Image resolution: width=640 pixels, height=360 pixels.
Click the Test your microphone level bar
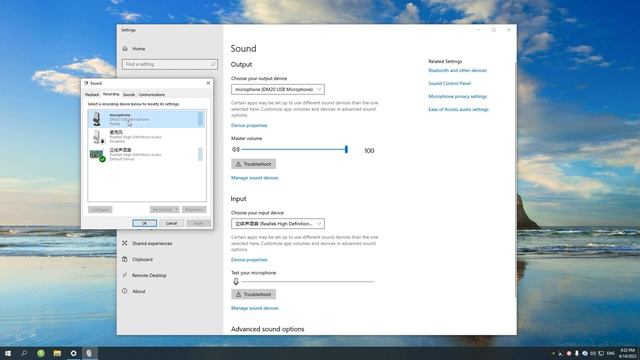click(x=308, y=282)
